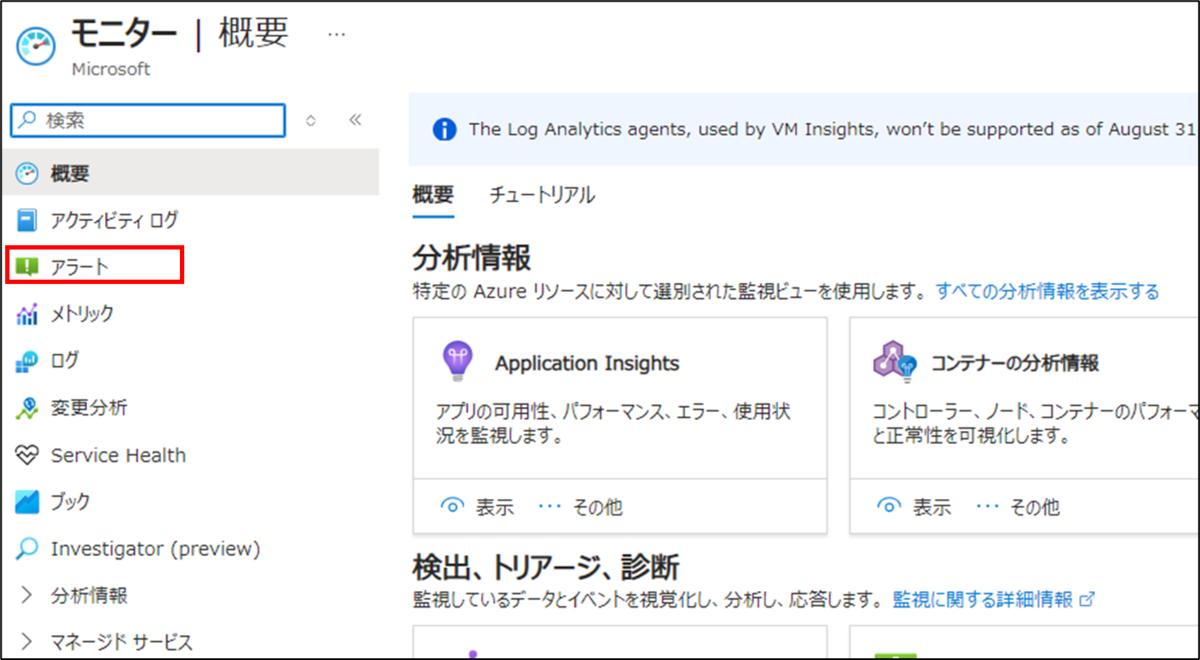Click the ブック workbook icon
Screen dimensions: 1200x660
(x=27, y=501)
